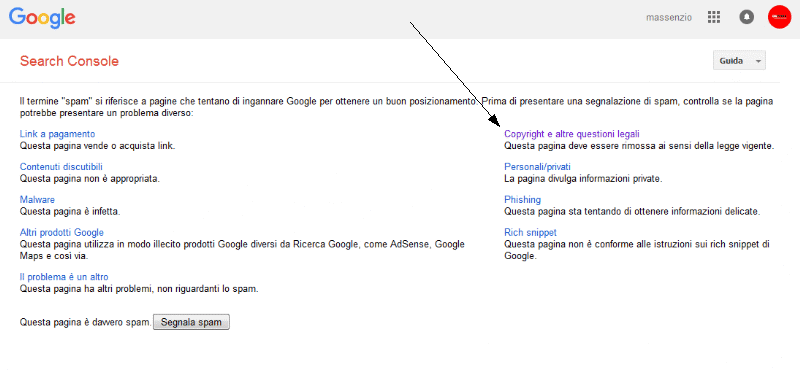Open the Malware link

coord(37,200)
